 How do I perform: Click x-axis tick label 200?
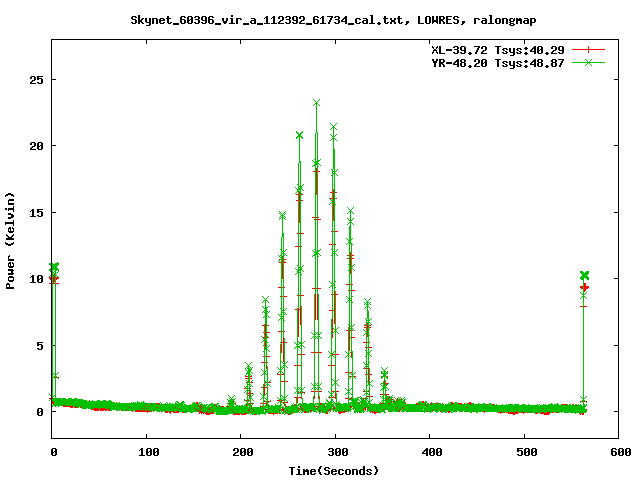coord(243,452)
